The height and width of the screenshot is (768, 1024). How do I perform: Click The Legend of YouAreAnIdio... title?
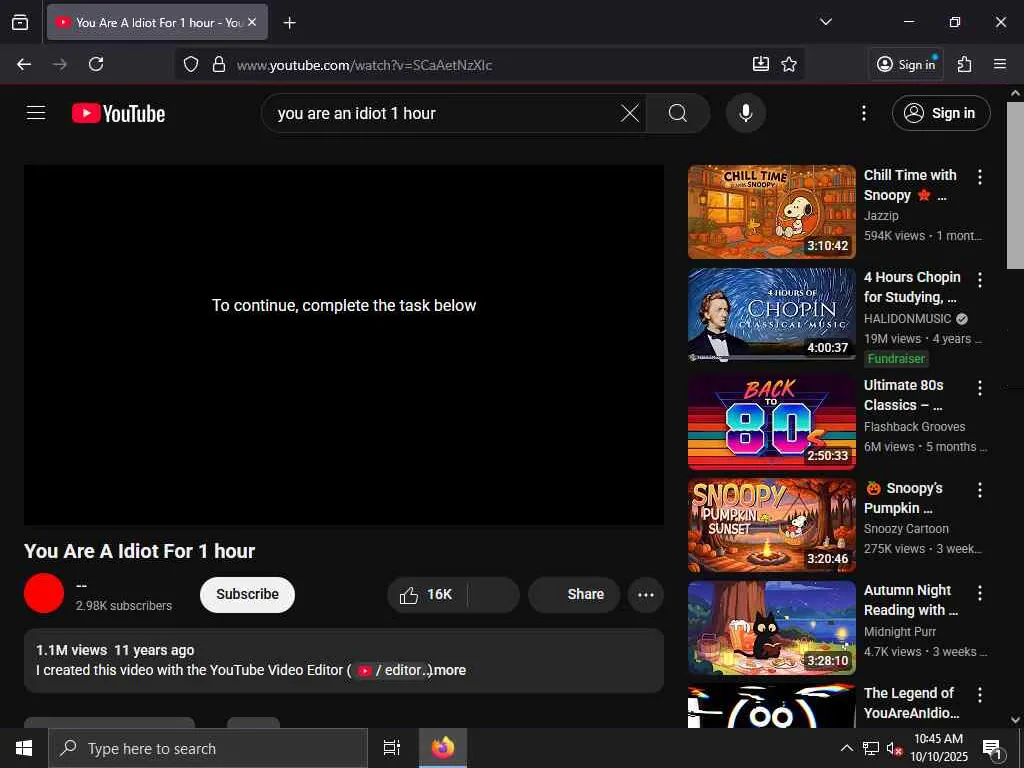click(912, 703)
